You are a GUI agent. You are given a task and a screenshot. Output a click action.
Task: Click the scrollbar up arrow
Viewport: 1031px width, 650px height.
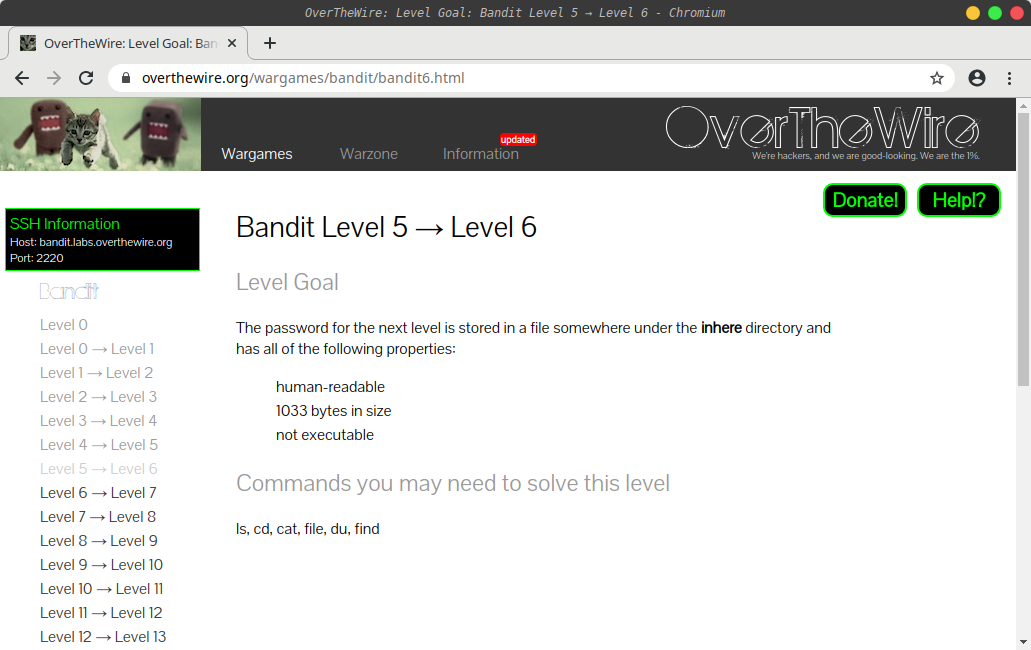(x=1023, y=105)
